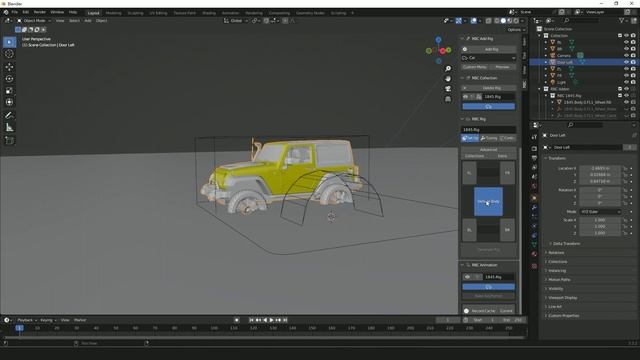640x360 pixels.
Task: Click the timeline horizontal scrollbar
Action: click(263, 338)
